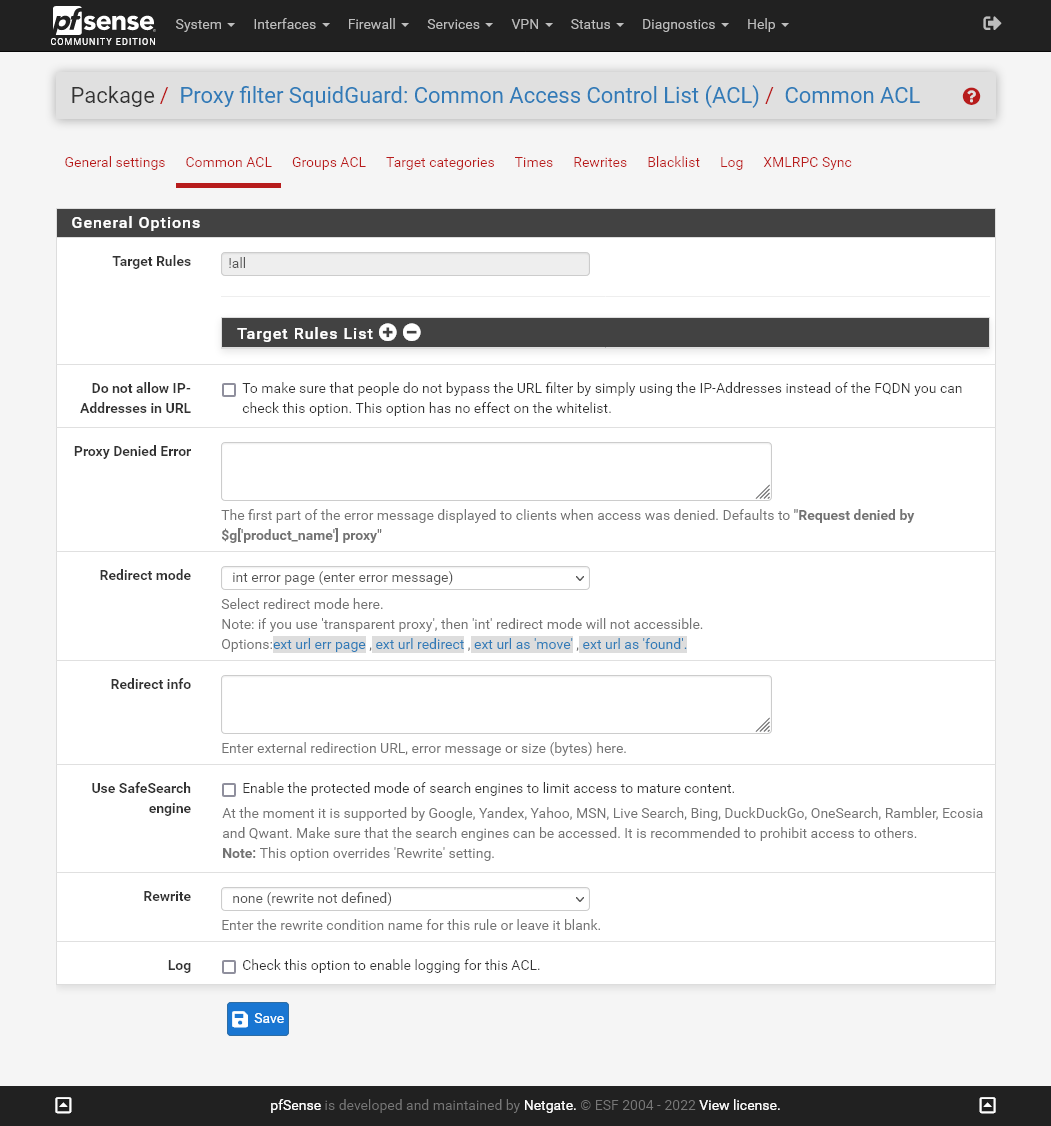The height and width of the screenshot is (1126, 1051).
Task: Enable the Use SafeSearch engine checkbox
Action: tap(229, 789)
